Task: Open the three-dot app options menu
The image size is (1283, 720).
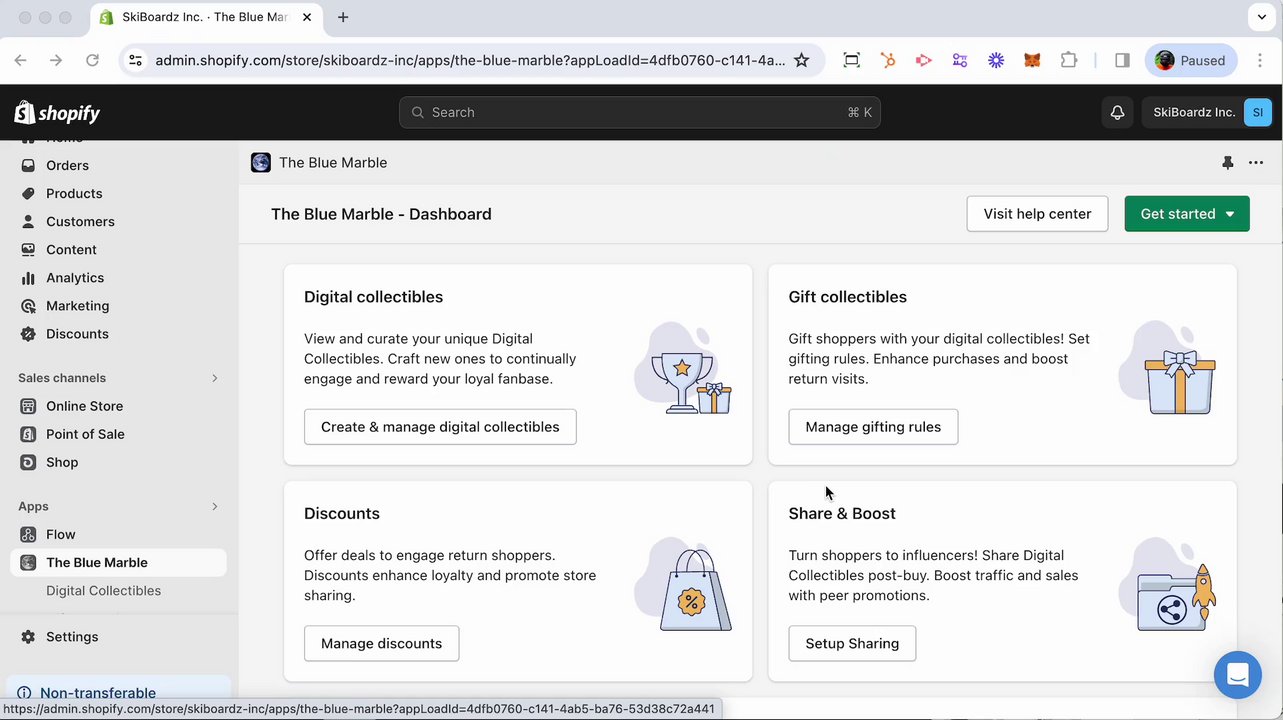Action: [x=1256, y=163]
